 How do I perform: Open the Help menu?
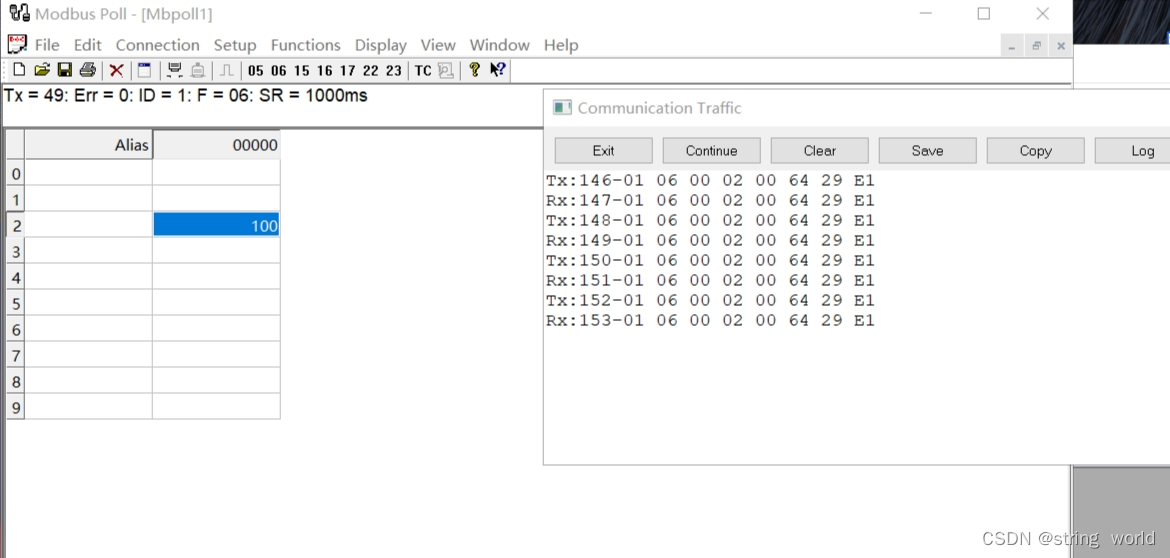tap(561, 46)
